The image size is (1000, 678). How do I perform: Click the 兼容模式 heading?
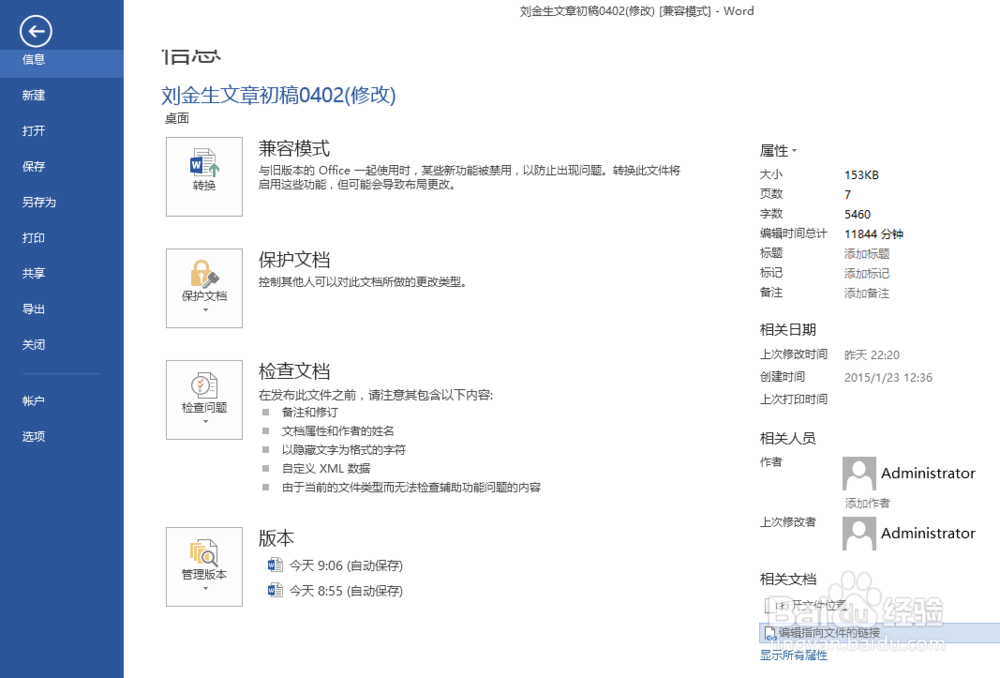click(x=294, y=149)
